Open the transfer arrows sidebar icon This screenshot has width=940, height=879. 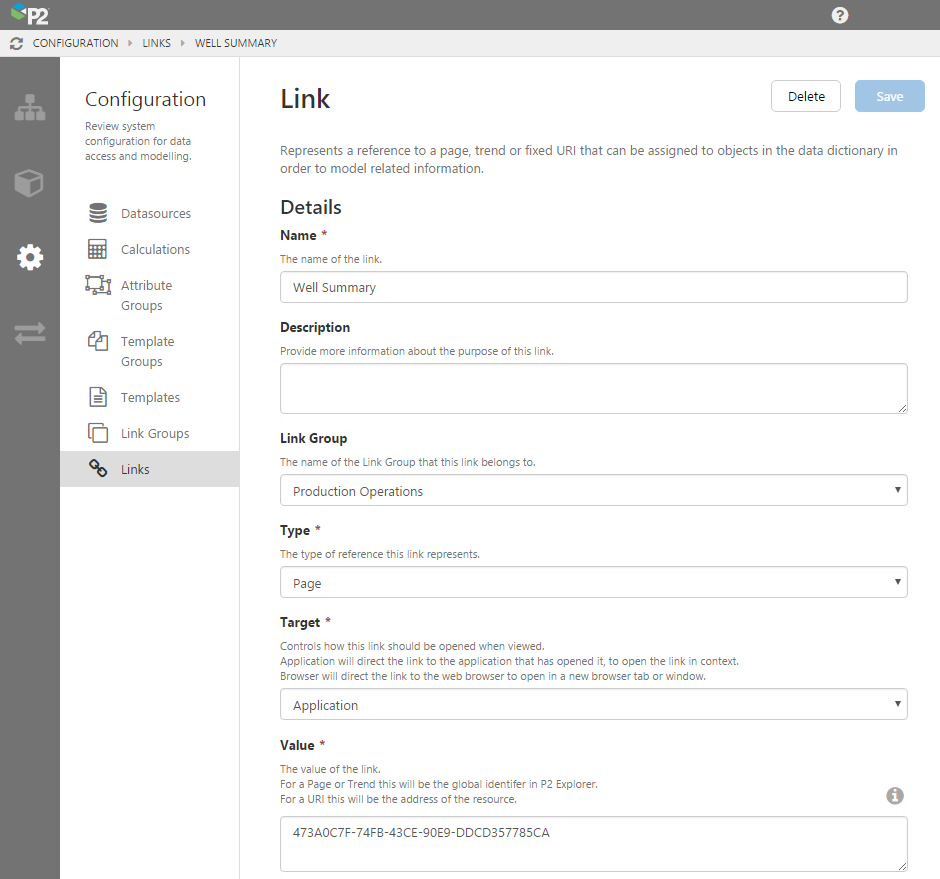30,334
